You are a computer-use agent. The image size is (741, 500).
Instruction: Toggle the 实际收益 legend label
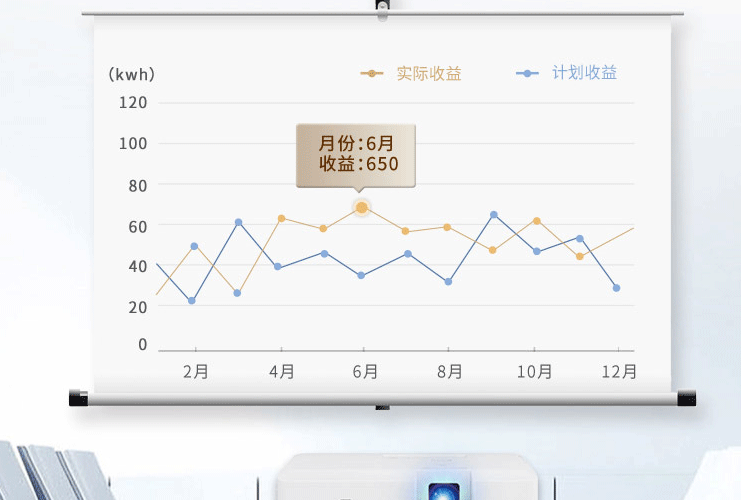pos(429,73)
